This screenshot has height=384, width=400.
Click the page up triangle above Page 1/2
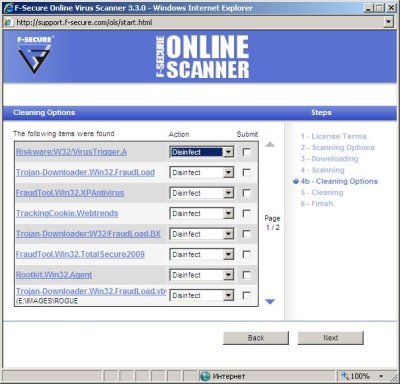pyautogui.click(x=270, y=144)
